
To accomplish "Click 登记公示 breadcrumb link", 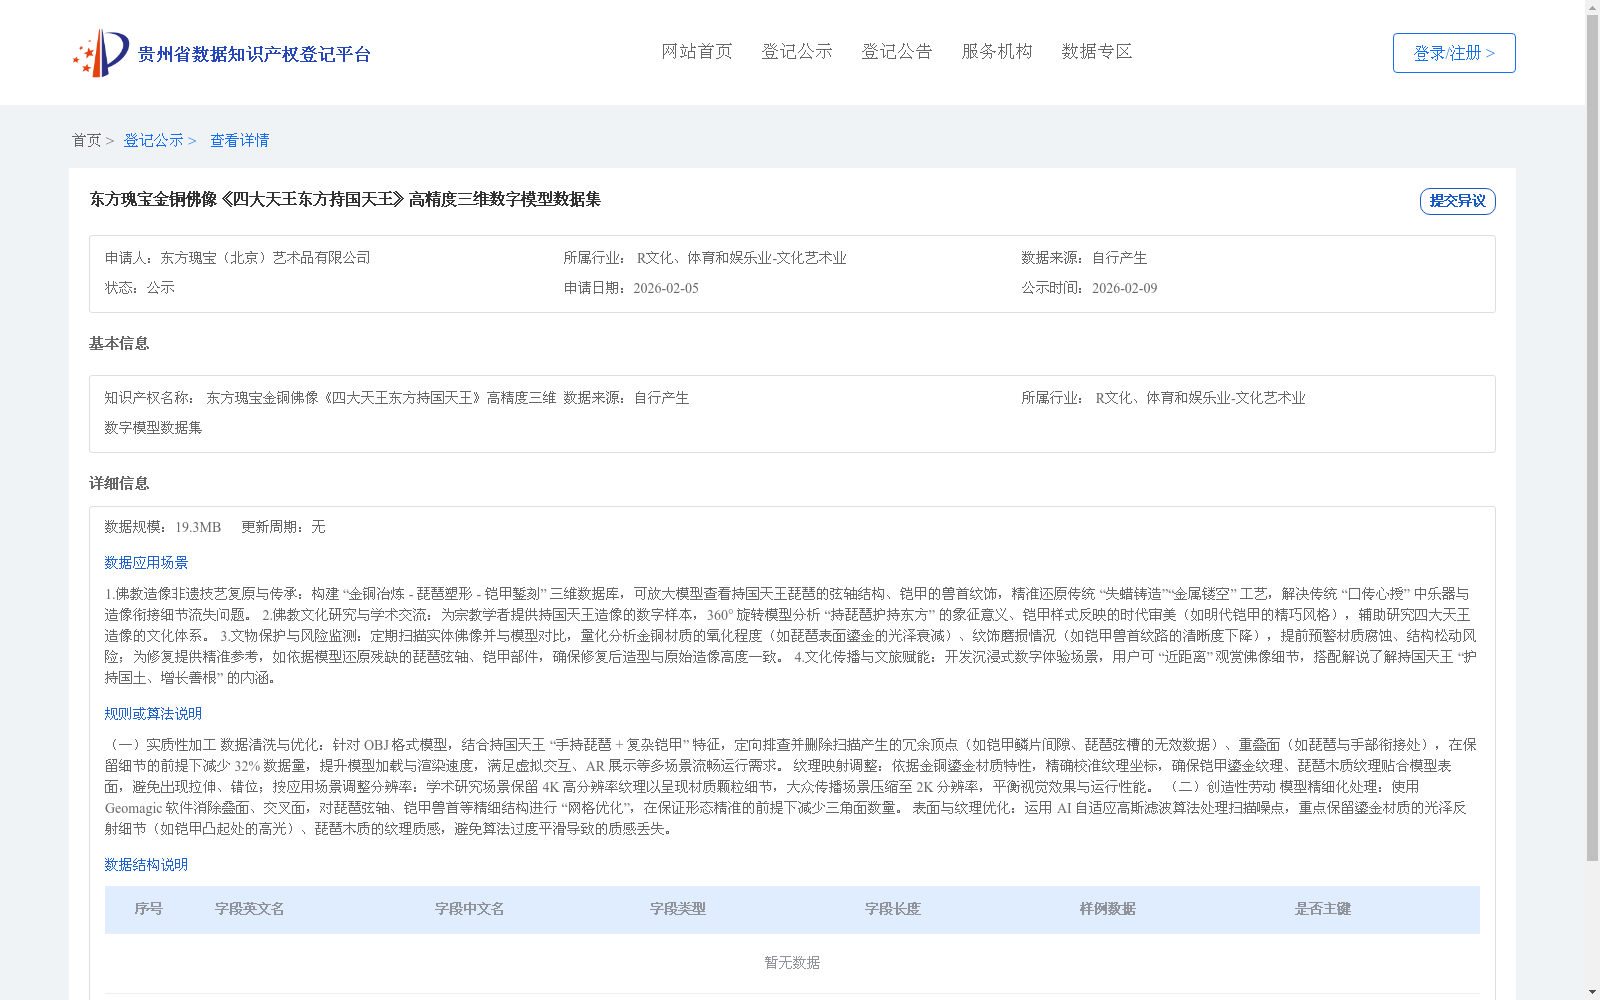I will 153,140.
